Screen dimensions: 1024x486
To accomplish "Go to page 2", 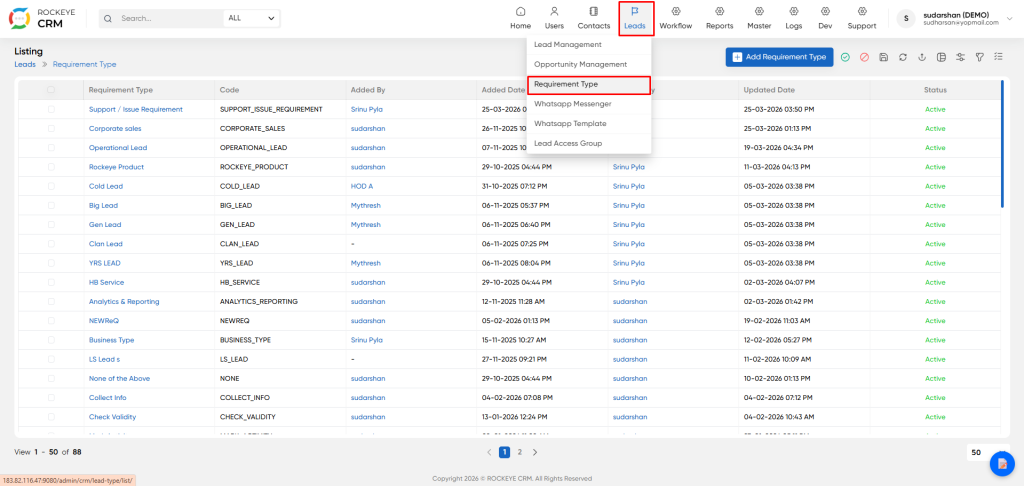I will click(520, 452).
